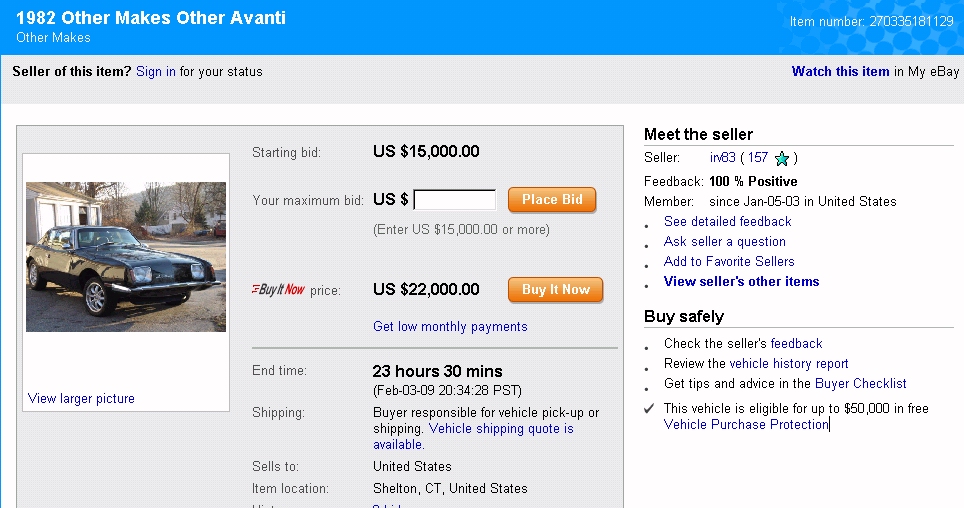Click the seller feedback star icon
The image size is (964, 508).
(782, 158)
